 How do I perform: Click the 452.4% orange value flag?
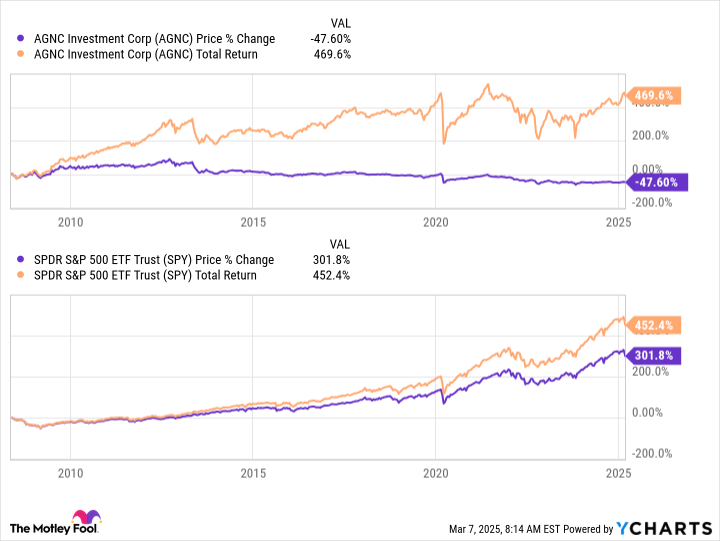656,325
